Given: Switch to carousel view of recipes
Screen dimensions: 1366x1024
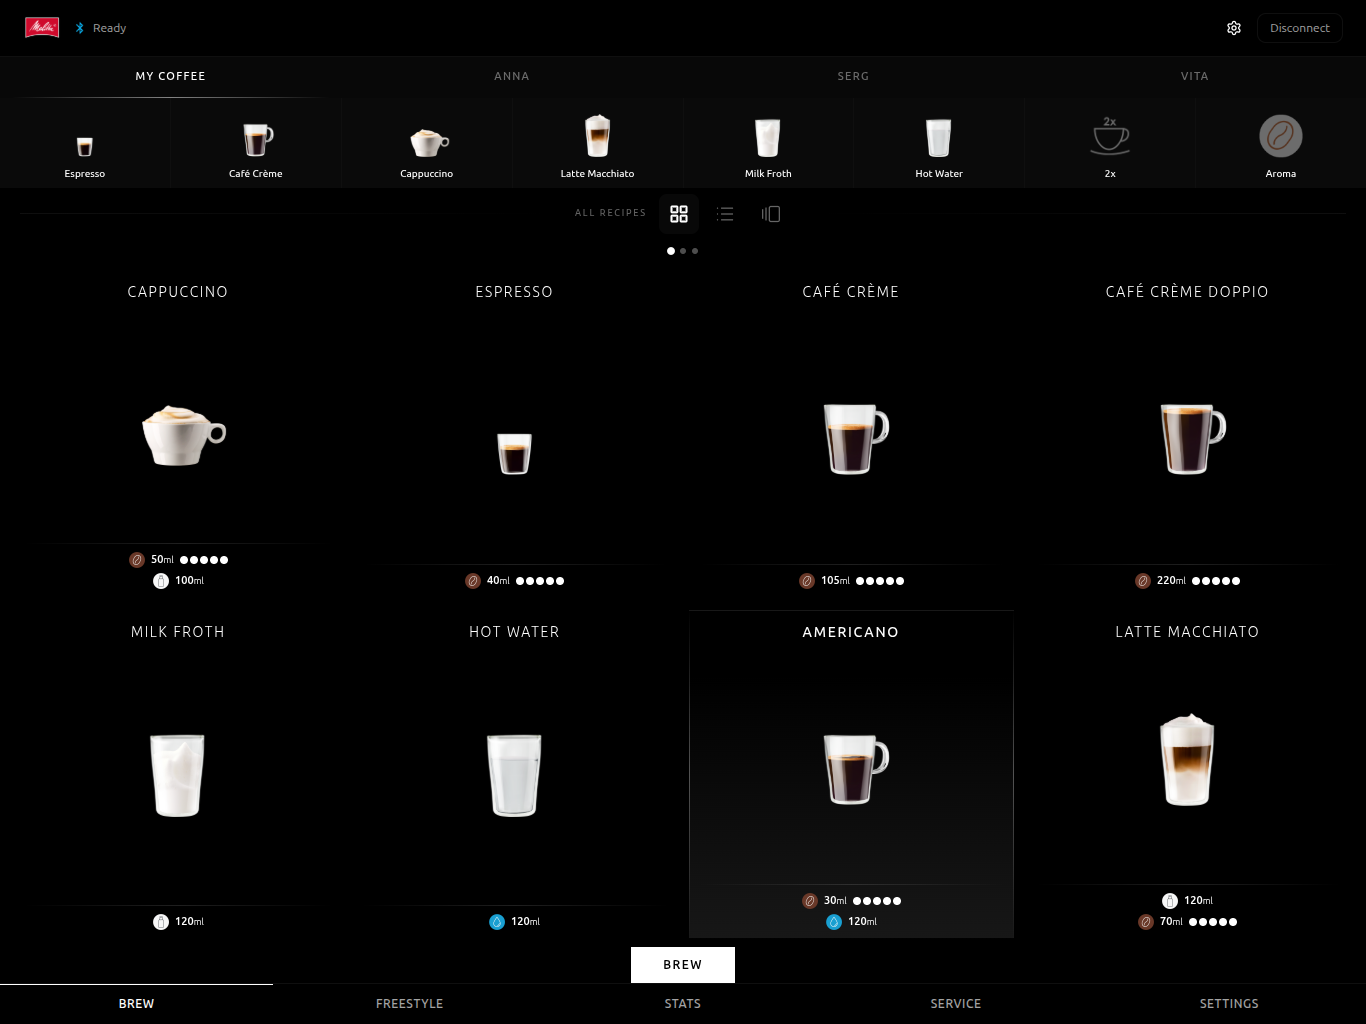Looking at the screenshot, I should (x=771, y=214).
